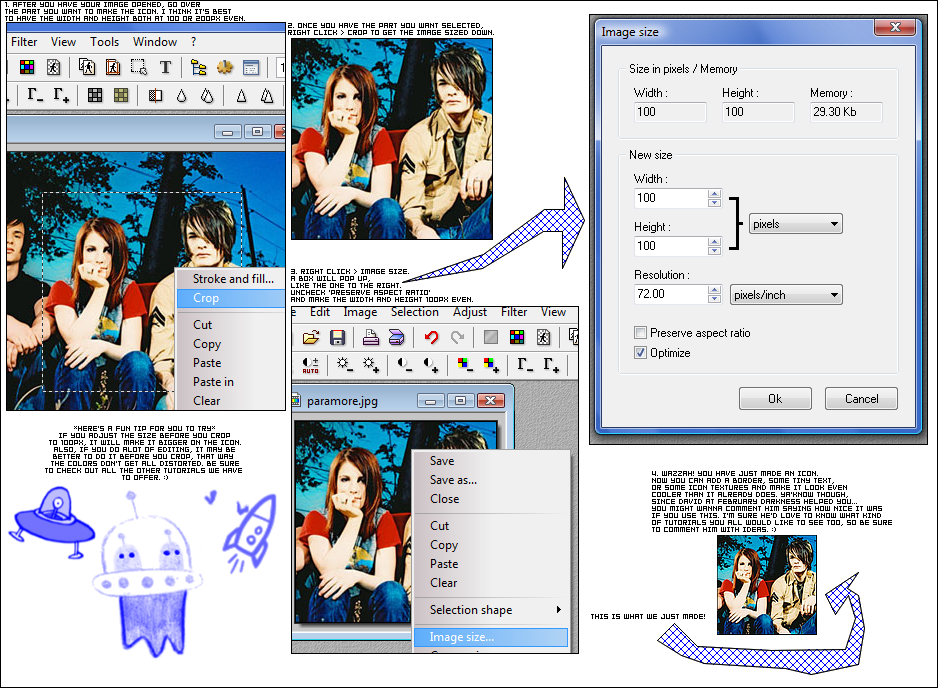Click the double water drop Blur icon
Image resolution: width=938 pixels, height=688 pixels.
click(x=208, y=96)
